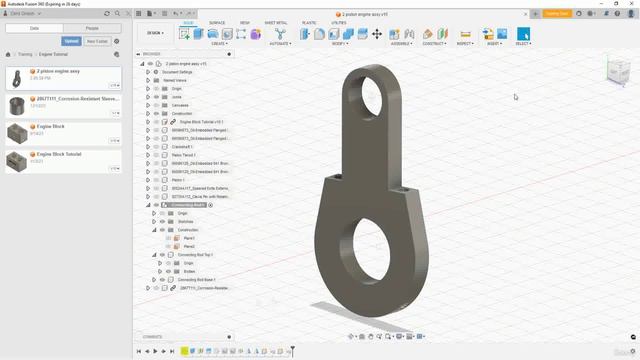Viewport: 640px width, 360px height.
Task: Hide the Connecting Rod Base component
Action: click(x=162, y=280)
